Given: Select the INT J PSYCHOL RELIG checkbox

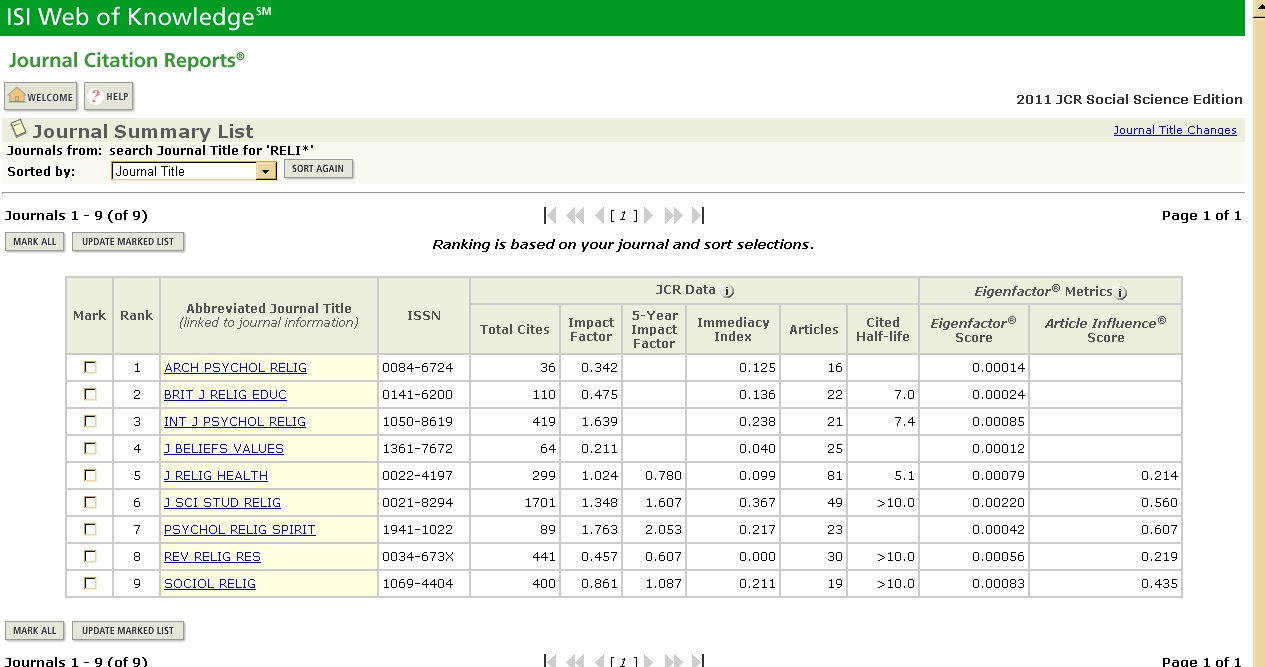Looking at the screenshot, I should point(90,422).
